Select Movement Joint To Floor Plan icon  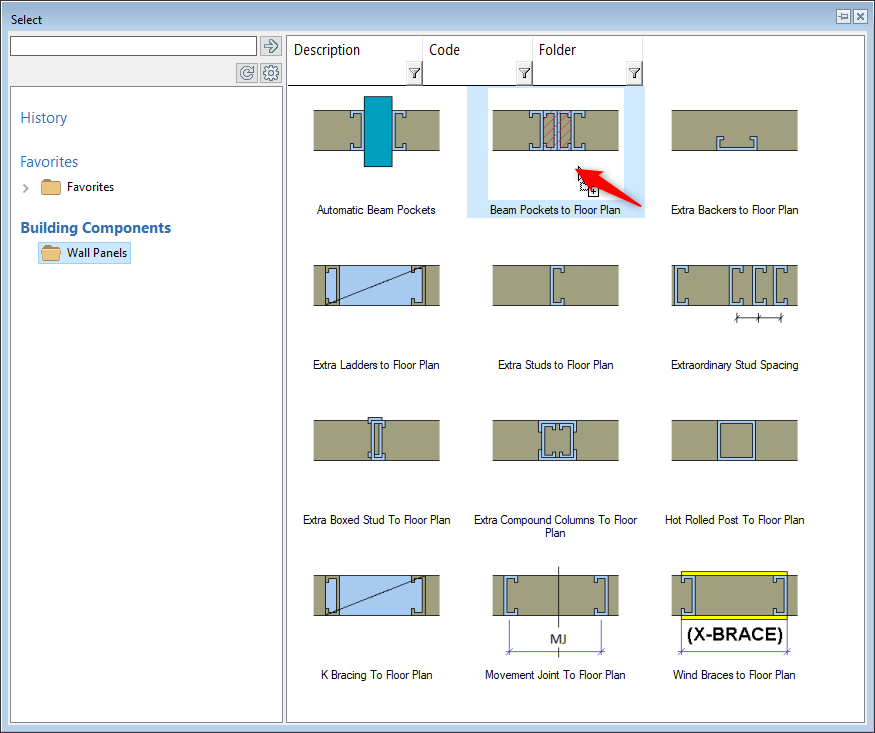point(555,603)
